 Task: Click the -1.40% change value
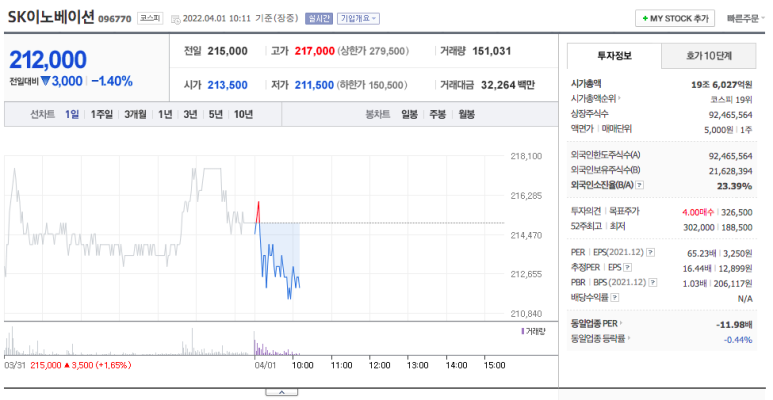tap(112, 81)
